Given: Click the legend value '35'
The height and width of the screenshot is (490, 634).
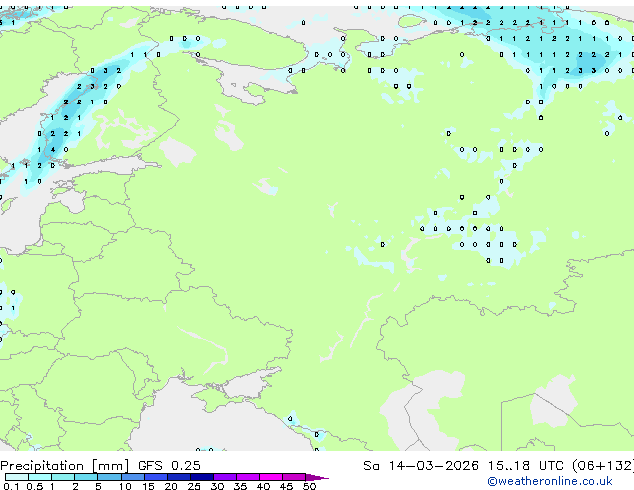Looking at the screenshot, I should point(240,486).
